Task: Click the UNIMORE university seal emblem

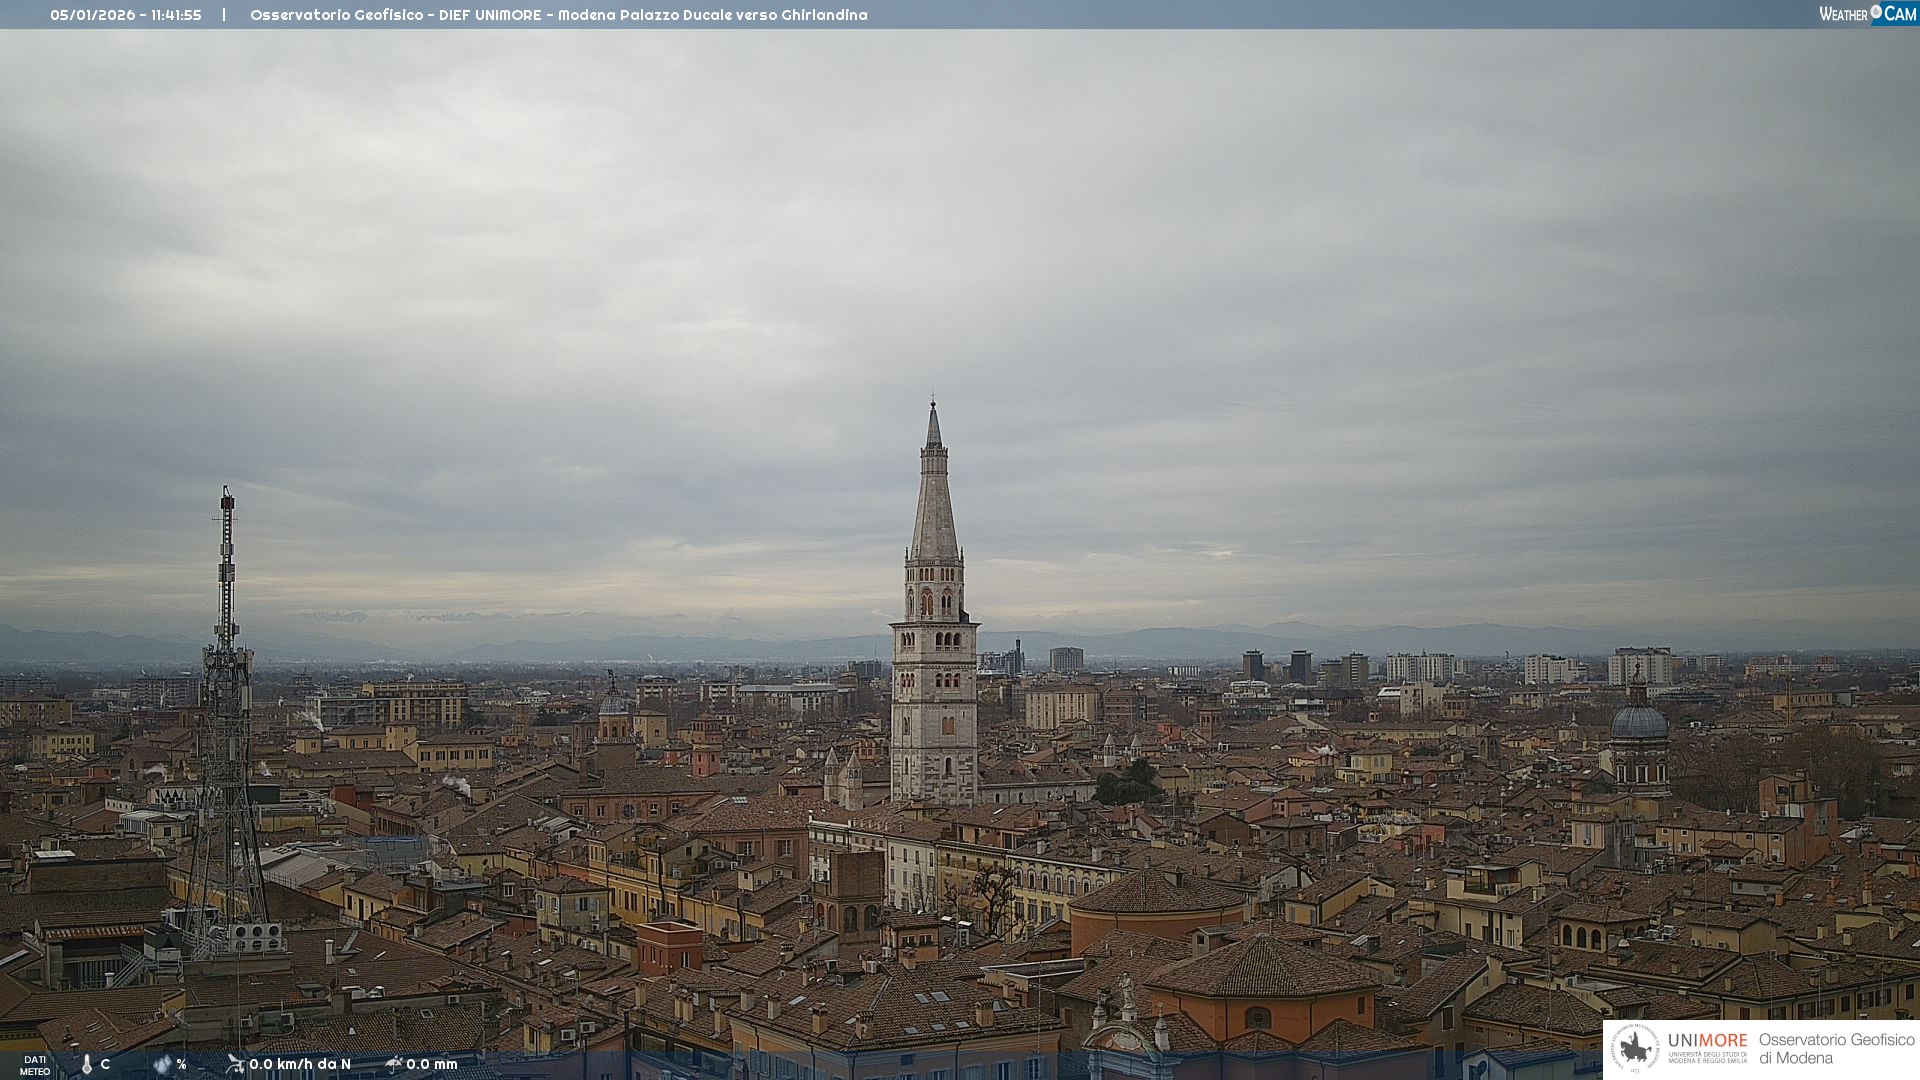Action: pos(1635,1049)
